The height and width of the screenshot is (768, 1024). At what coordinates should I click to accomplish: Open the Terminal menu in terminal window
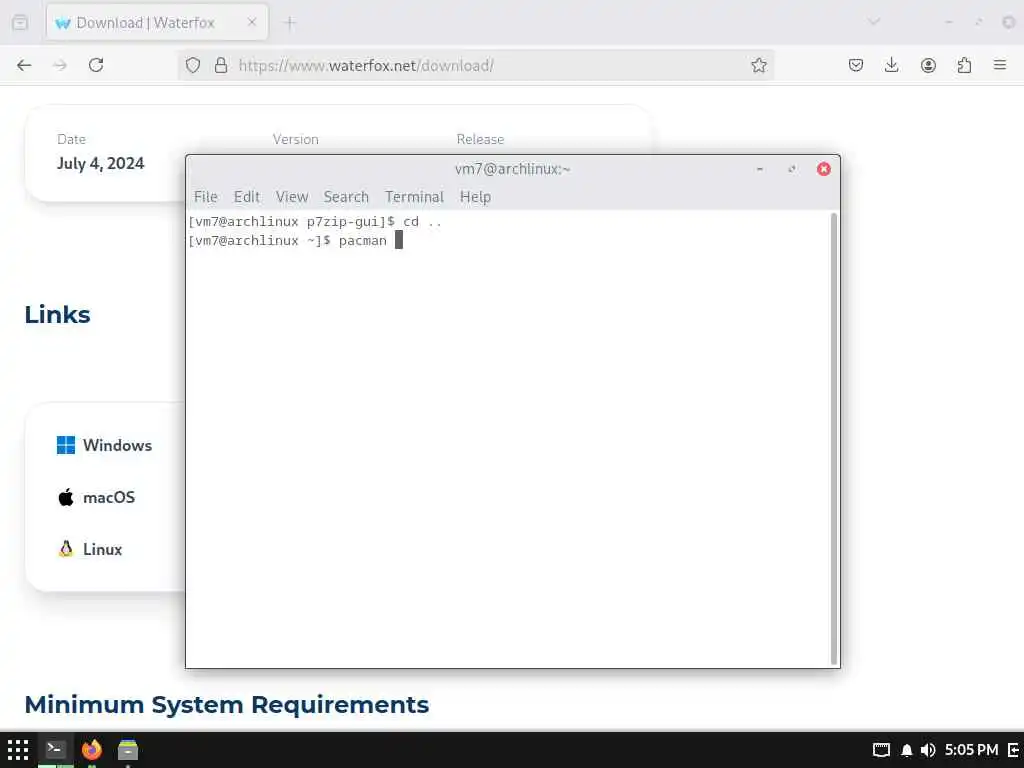[x=414, y=197]
